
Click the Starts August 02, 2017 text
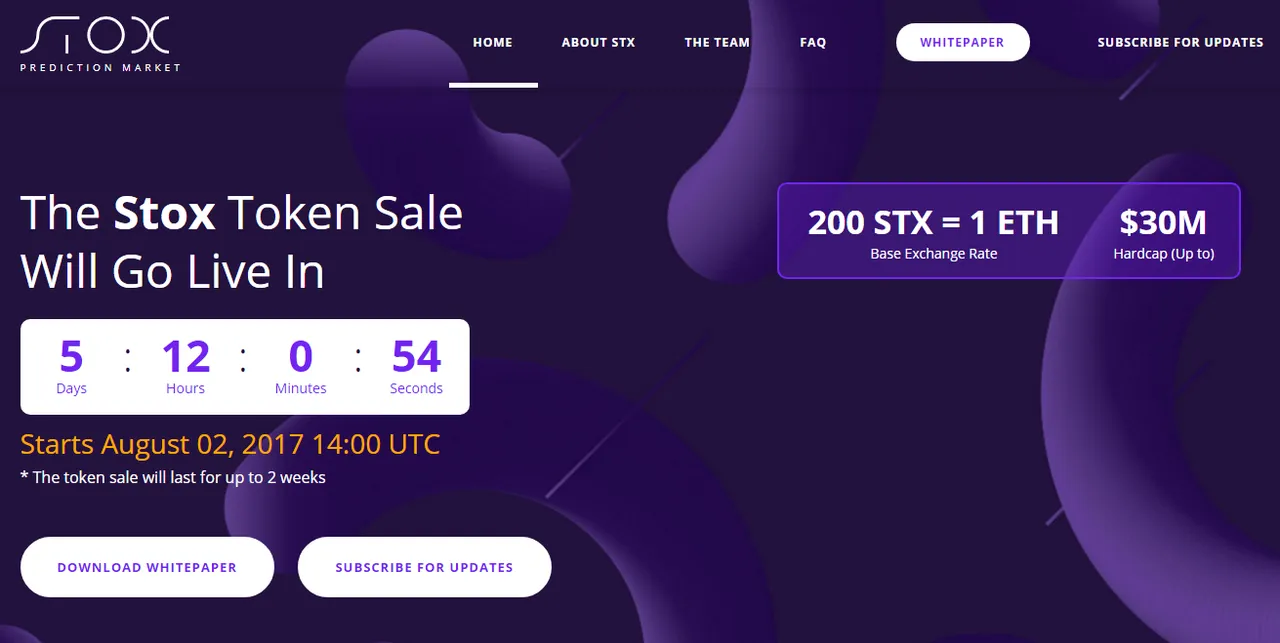coord(230,444)
